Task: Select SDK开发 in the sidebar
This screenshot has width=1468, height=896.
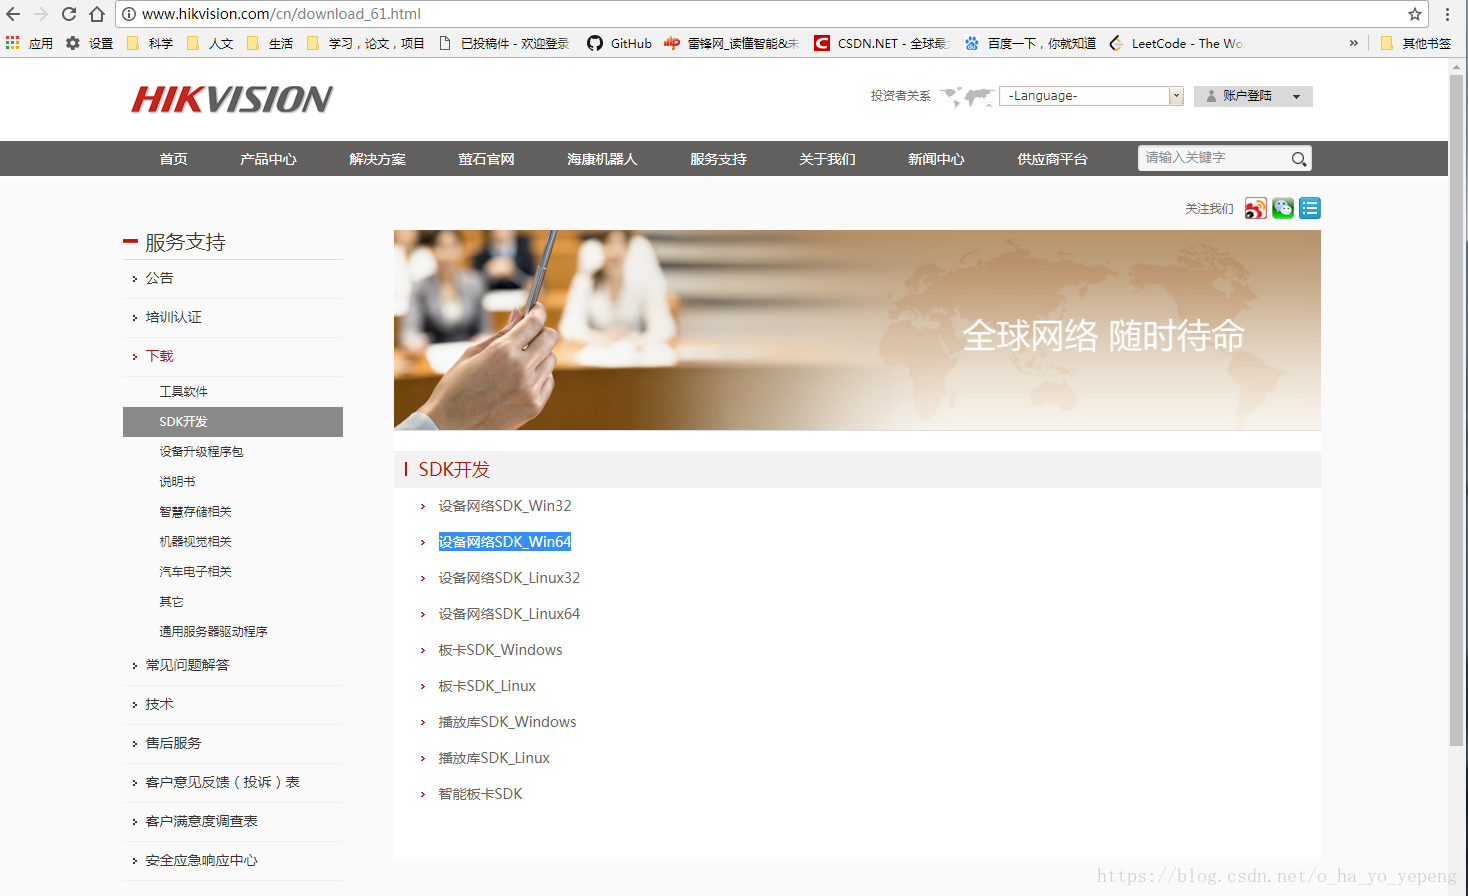Action: click(233, 422)
